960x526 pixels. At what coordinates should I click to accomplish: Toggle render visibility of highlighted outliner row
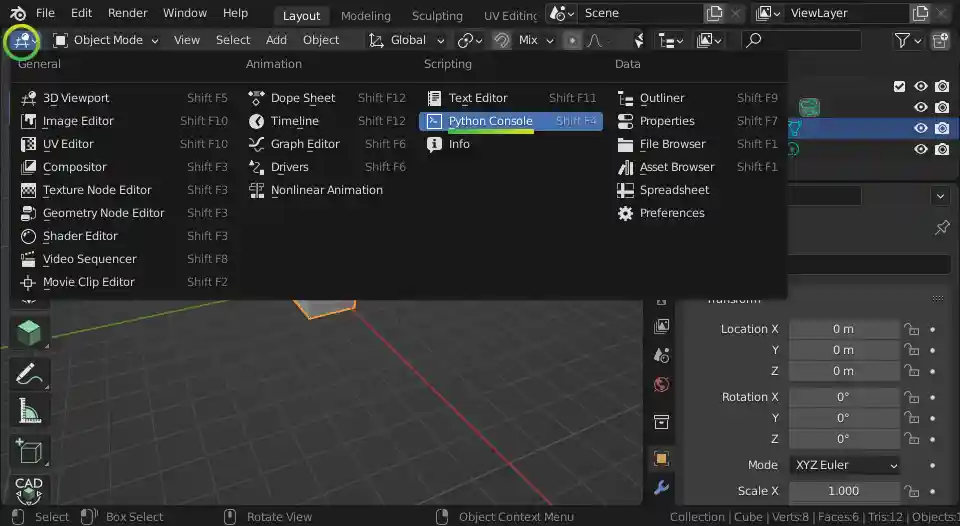[942, 129]
